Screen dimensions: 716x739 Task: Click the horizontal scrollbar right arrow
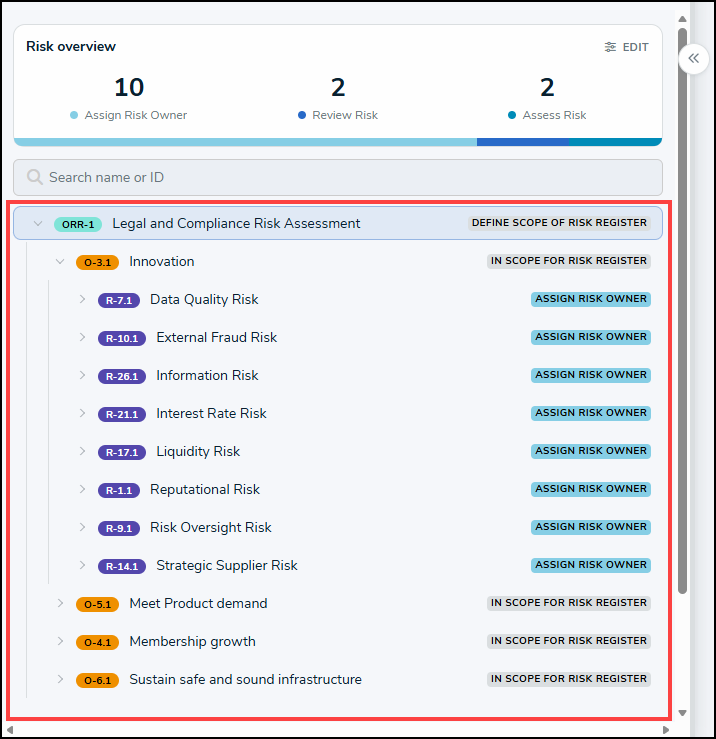click(x=666, y=730)
